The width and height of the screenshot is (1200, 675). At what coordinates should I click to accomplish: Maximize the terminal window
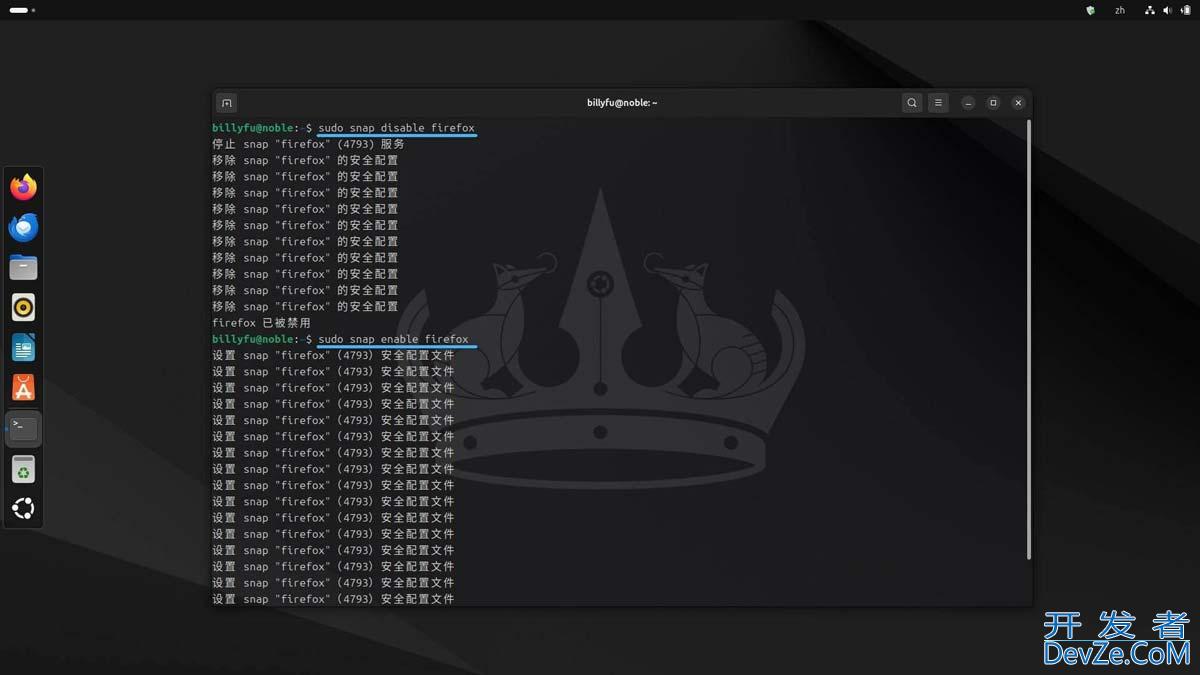[993, 103]
